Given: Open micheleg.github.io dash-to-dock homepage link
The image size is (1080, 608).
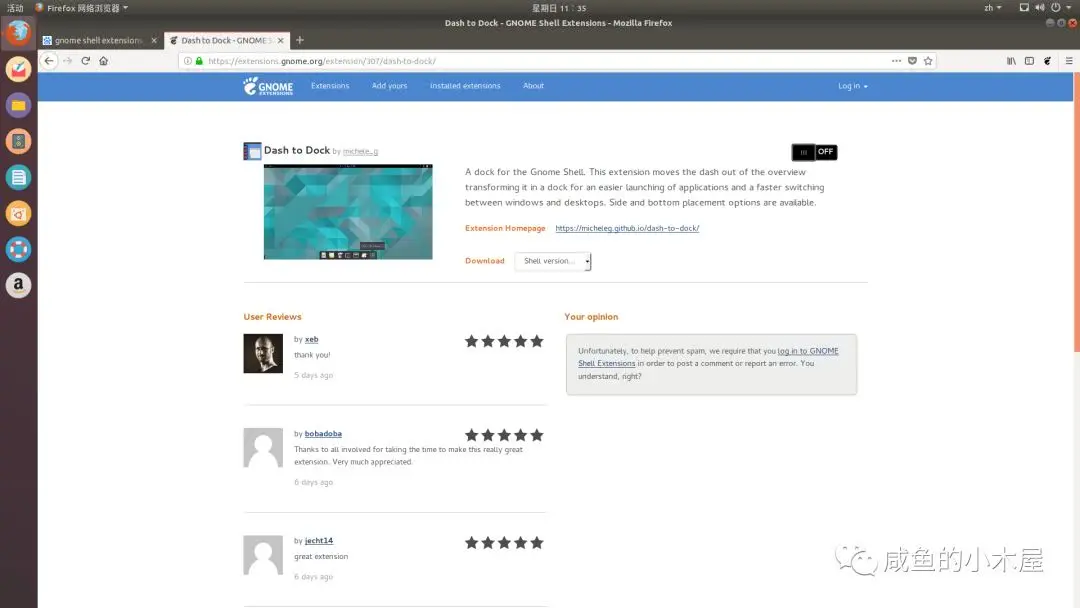Looking at the screenshot, I should pos(627,229).
